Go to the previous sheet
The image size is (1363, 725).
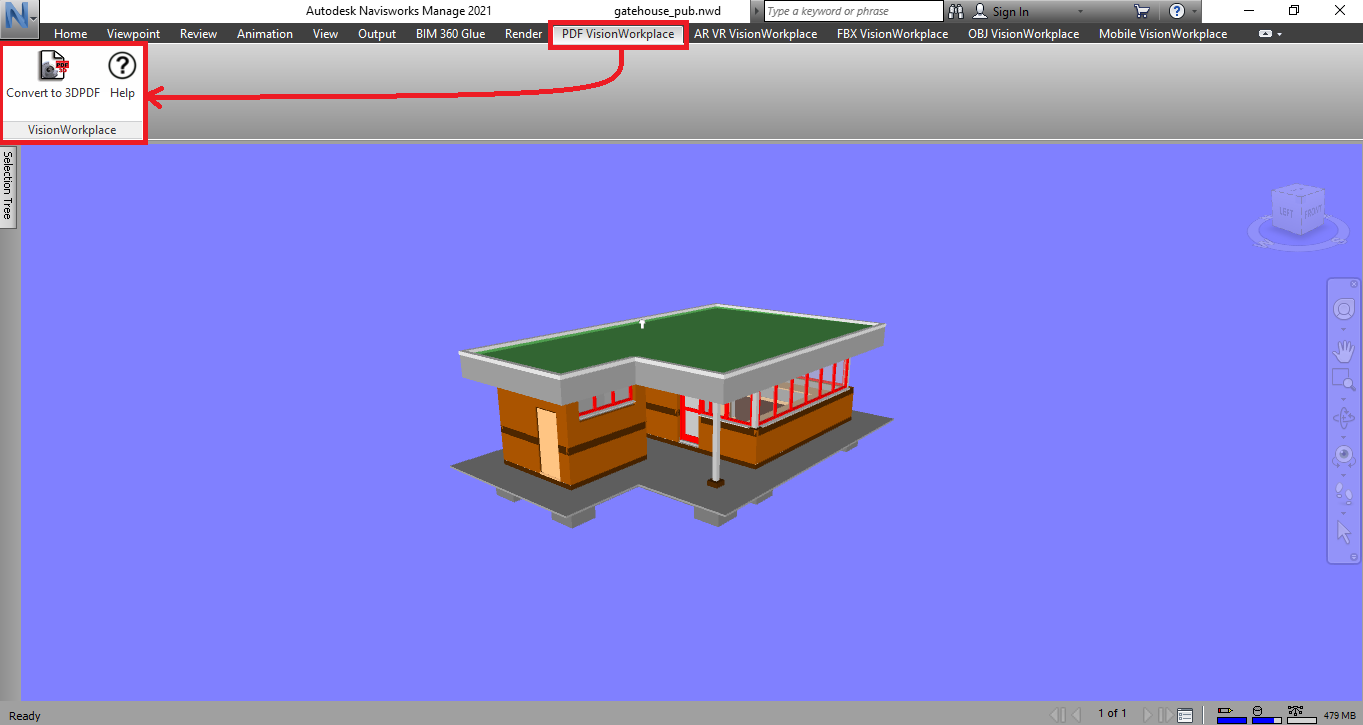click(1077, 714)
